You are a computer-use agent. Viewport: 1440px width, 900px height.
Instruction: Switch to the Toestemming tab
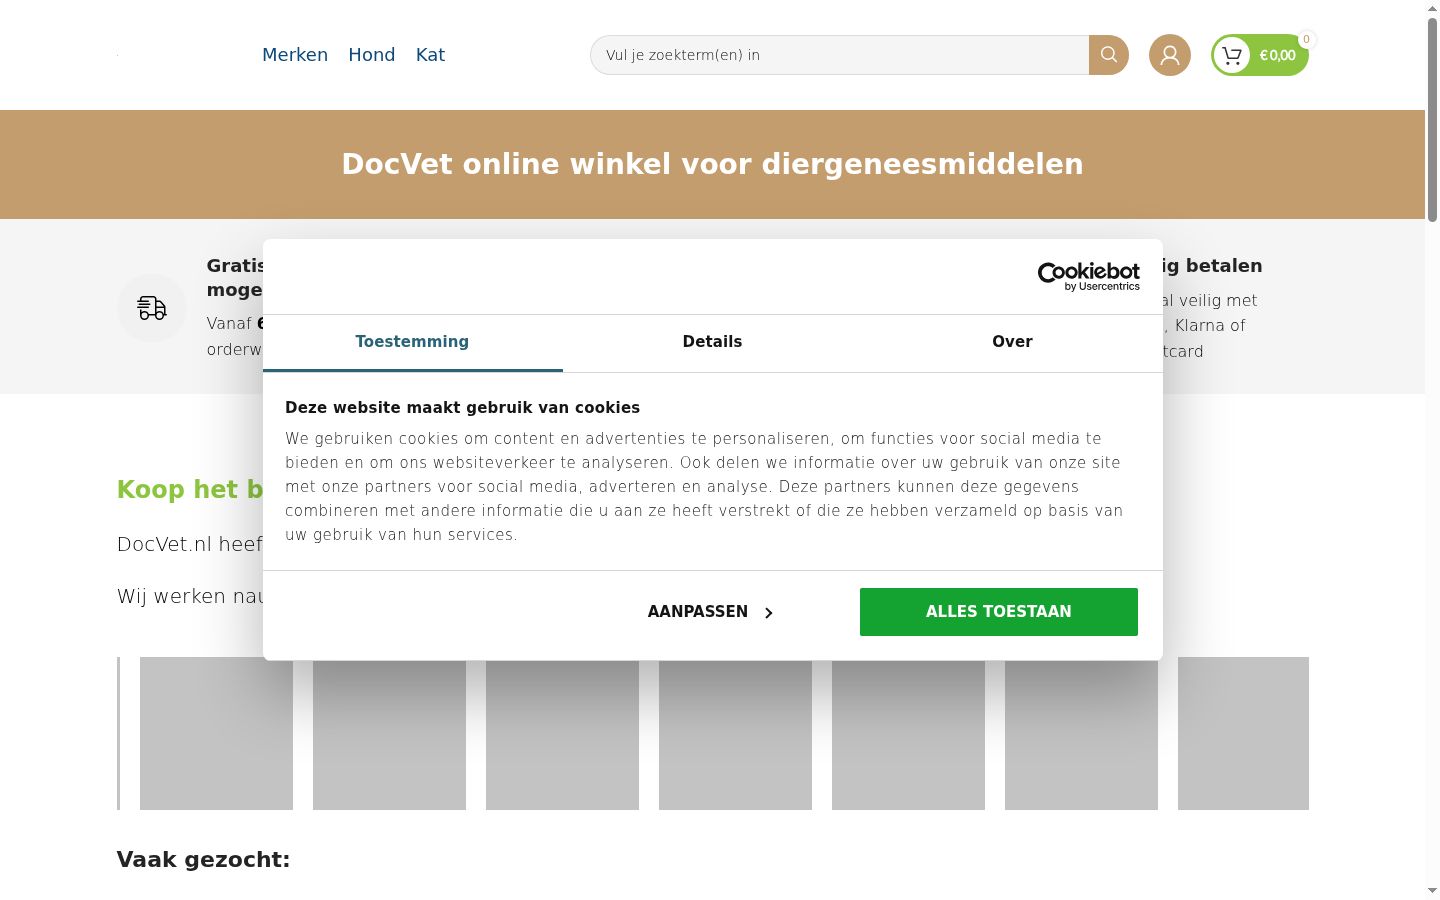click(412, 342)
